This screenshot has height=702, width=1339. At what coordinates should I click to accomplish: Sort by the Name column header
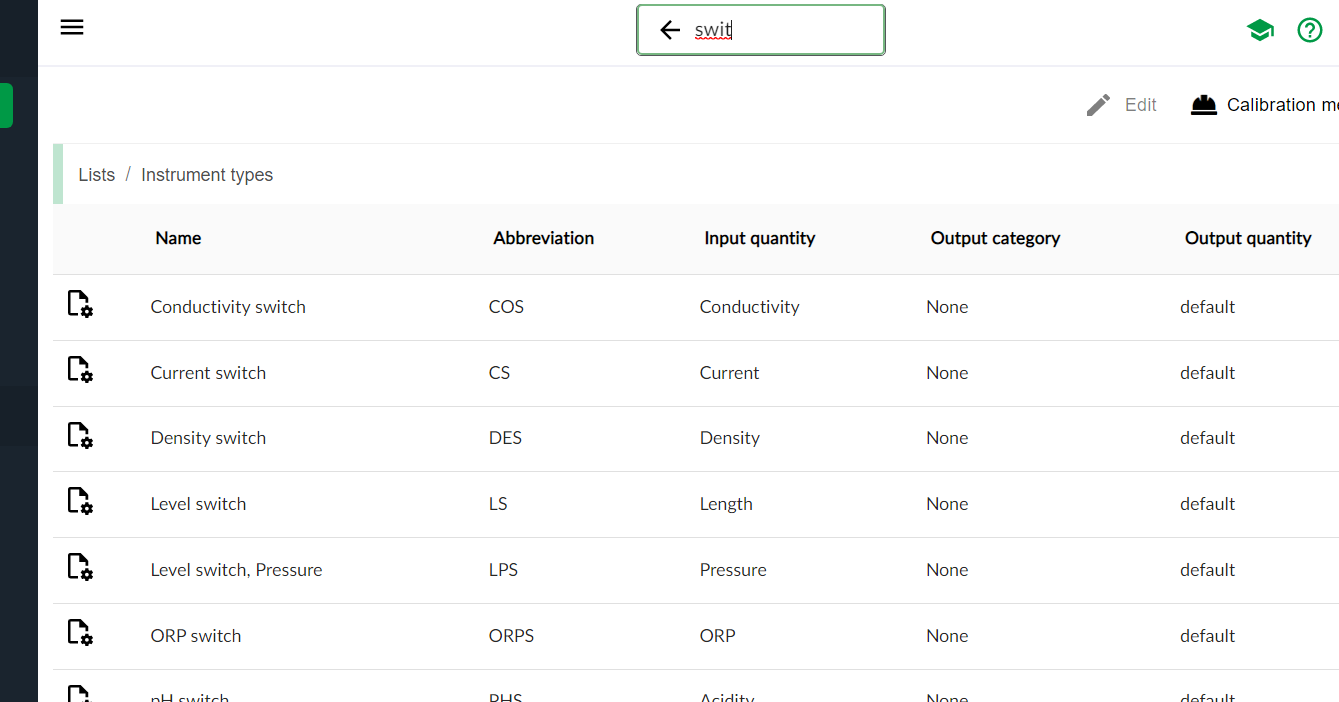(178, 238)
